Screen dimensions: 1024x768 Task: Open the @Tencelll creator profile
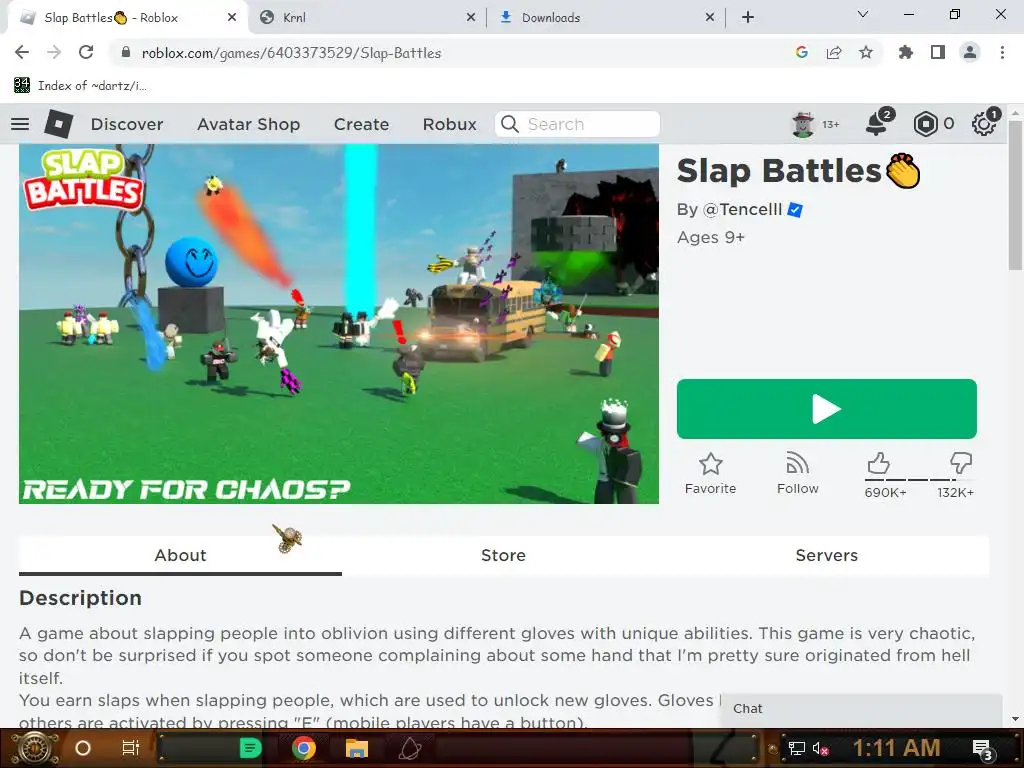coord(742,210)
